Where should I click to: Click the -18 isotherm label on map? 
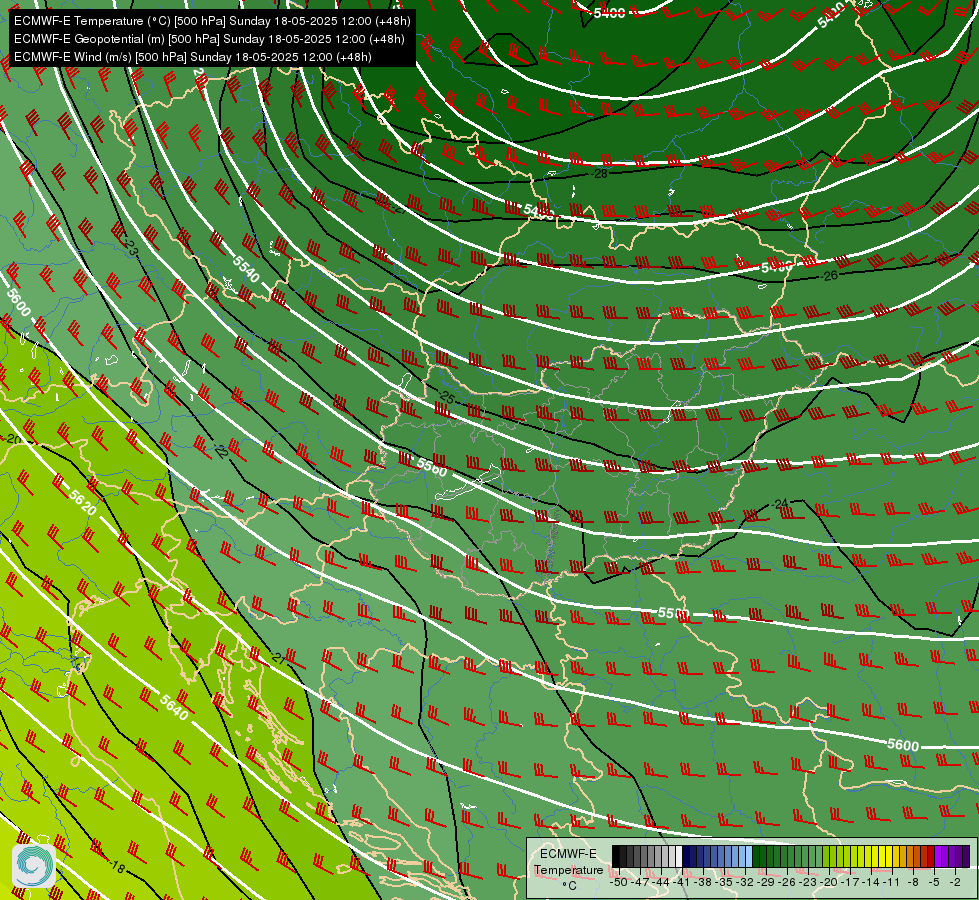[x=116, y=867]
